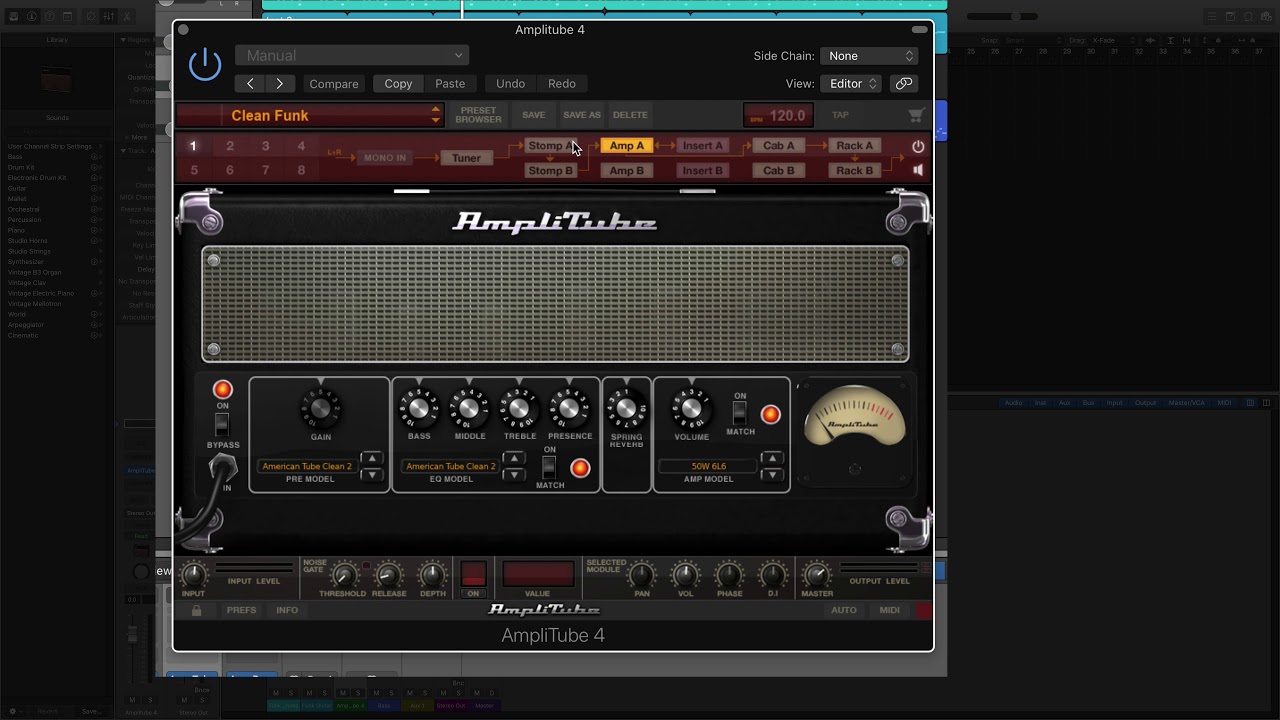Click the TAP tempo button
Viewport: 1280px width, 720px height.
(x=840, y=115)
